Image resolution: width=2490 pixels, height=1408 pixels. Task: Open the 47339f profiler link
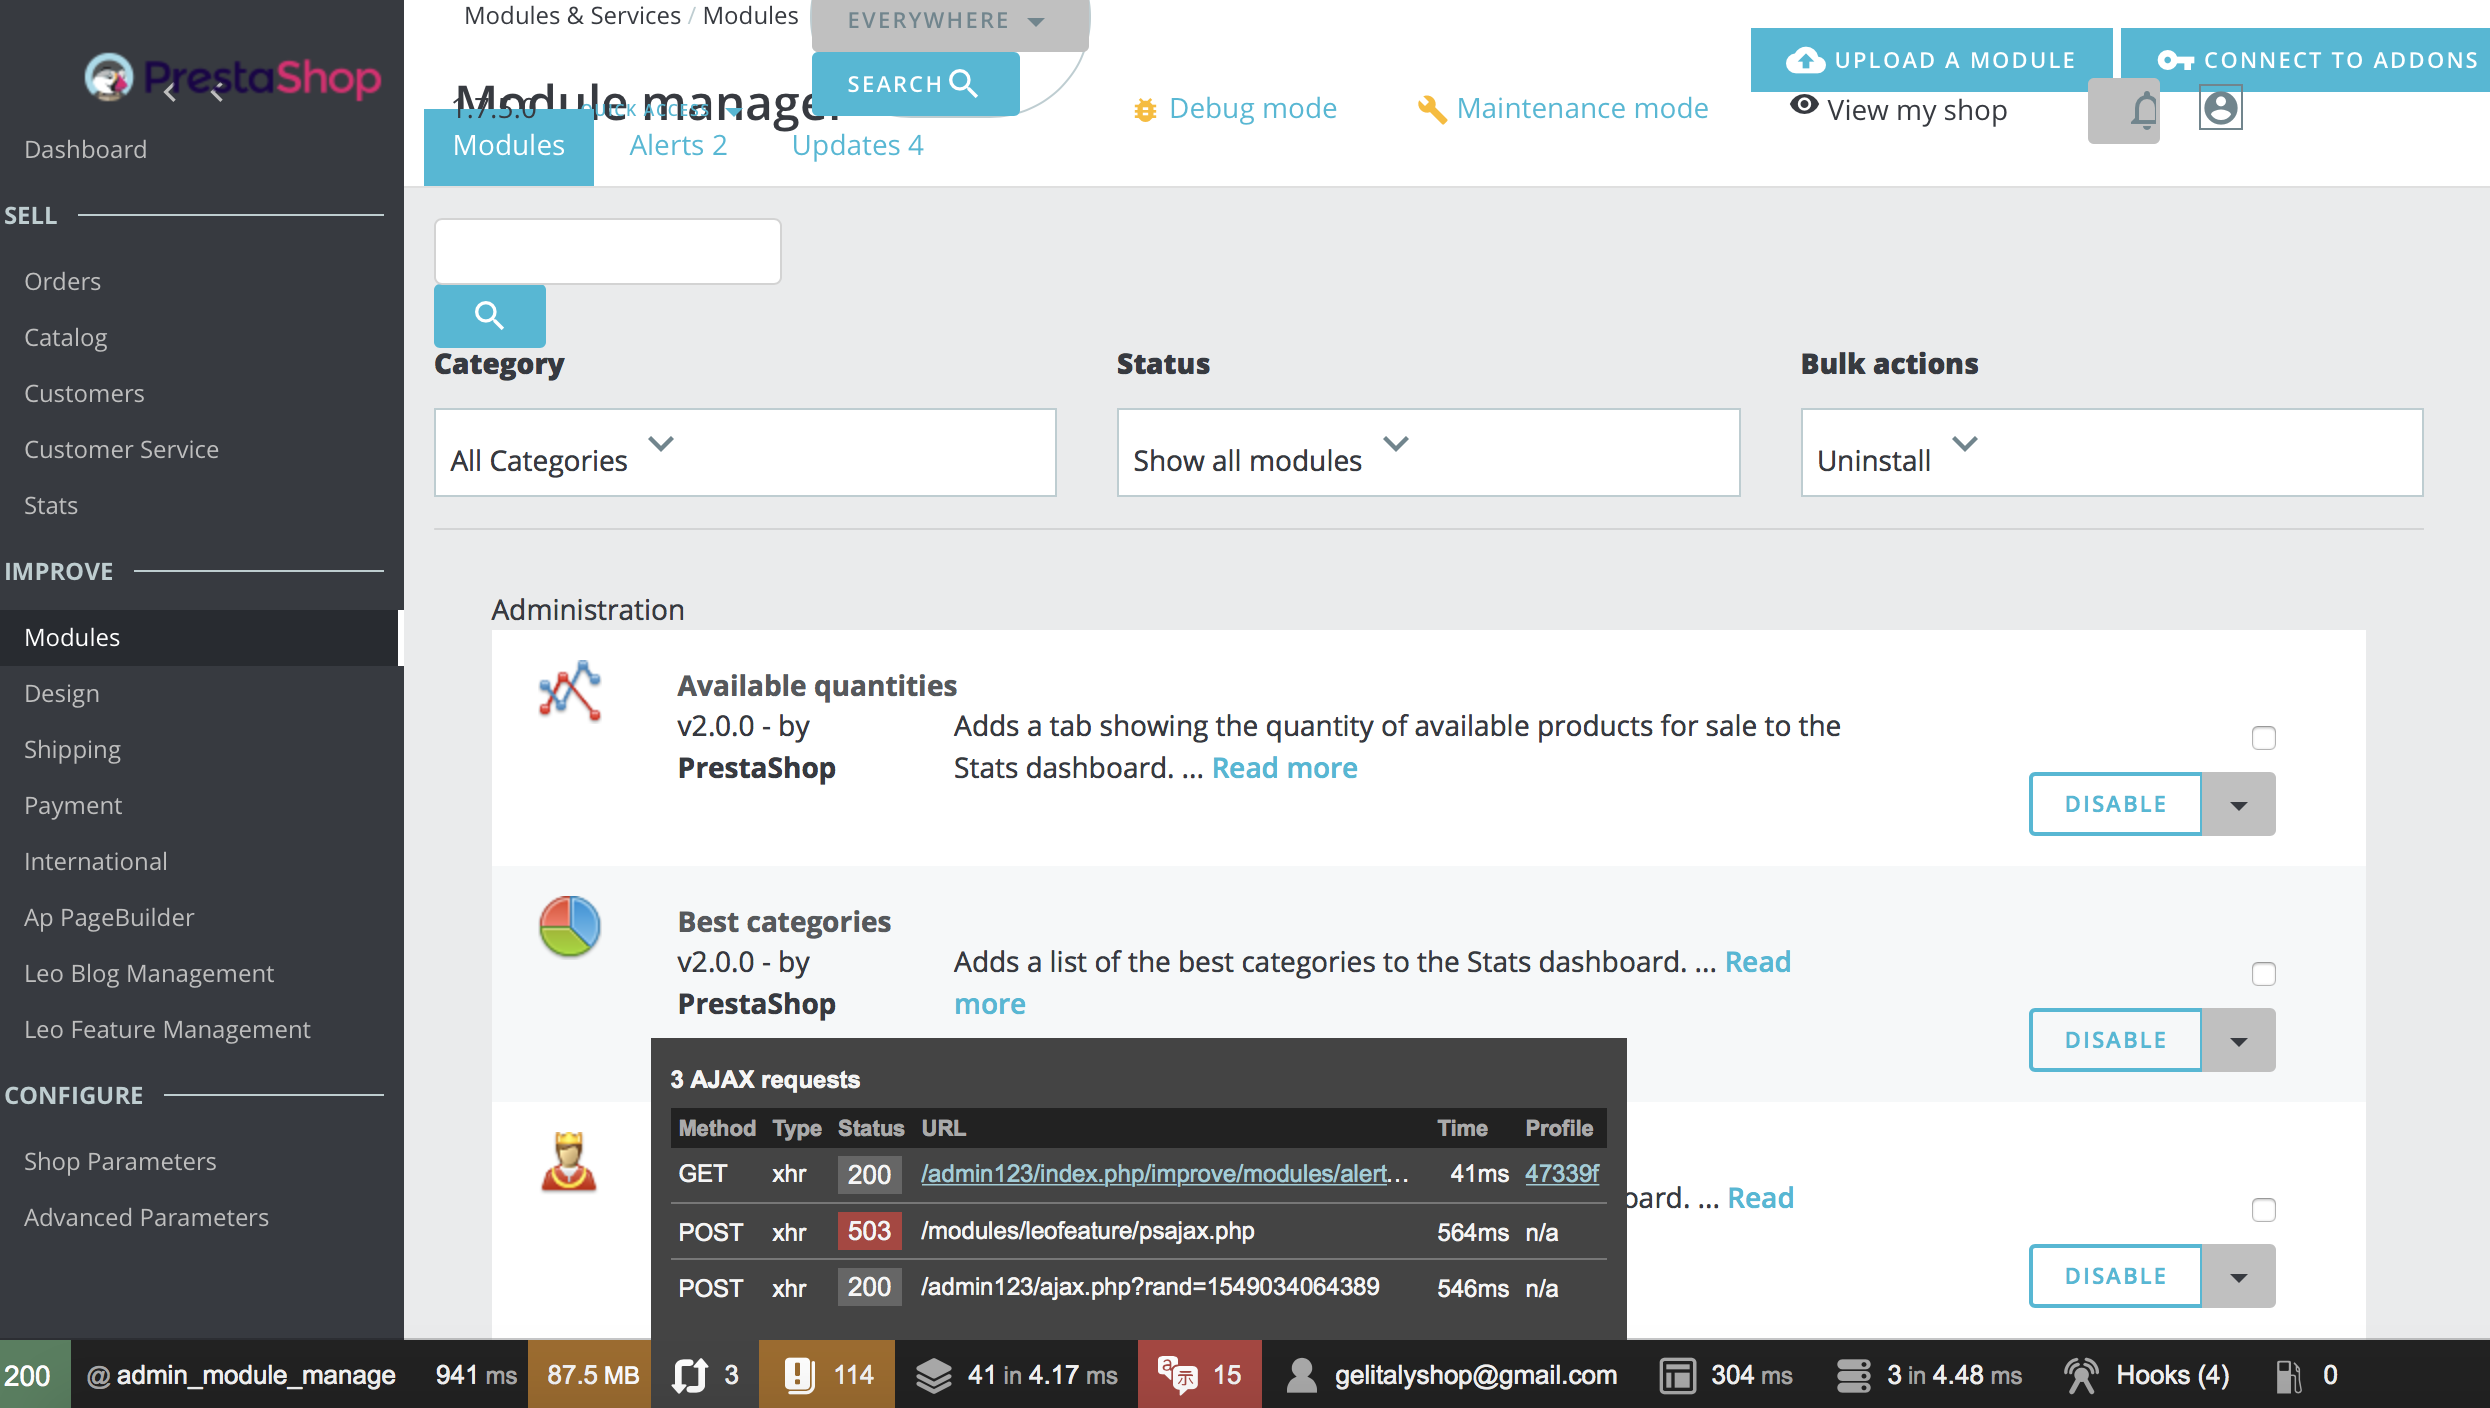[1561, 1173]
